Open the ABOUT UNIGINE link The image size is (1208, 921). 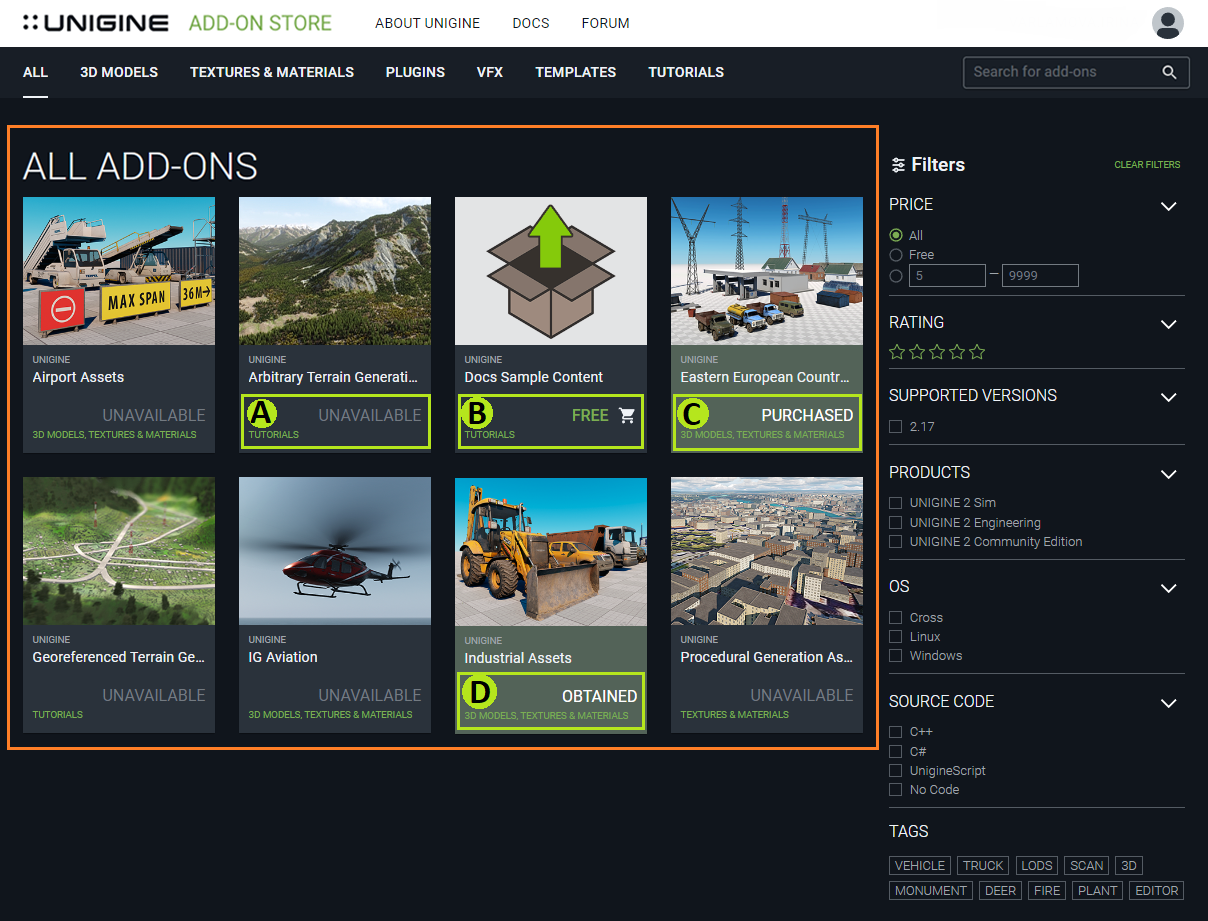tap(427, 23)
